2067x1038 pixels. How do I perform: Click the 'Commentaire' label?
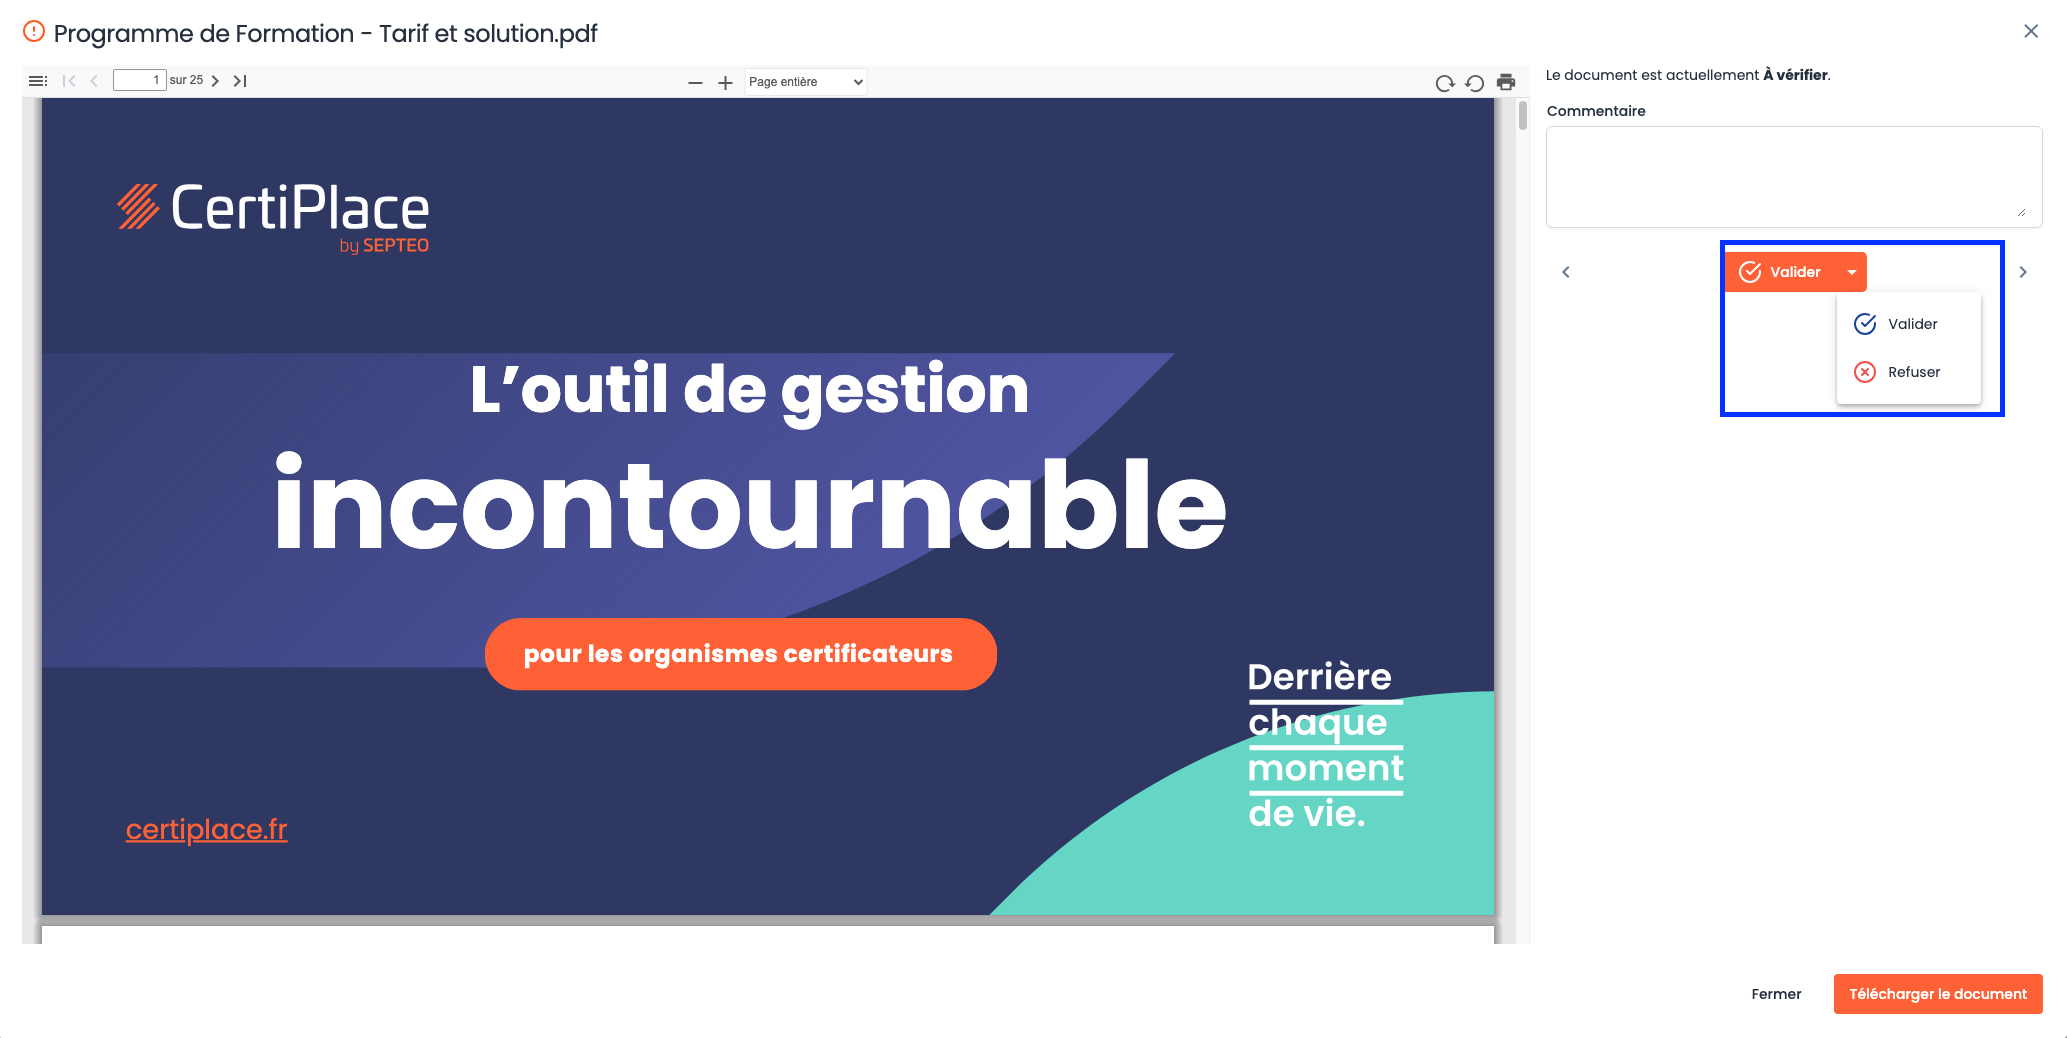pos(1596,111)
